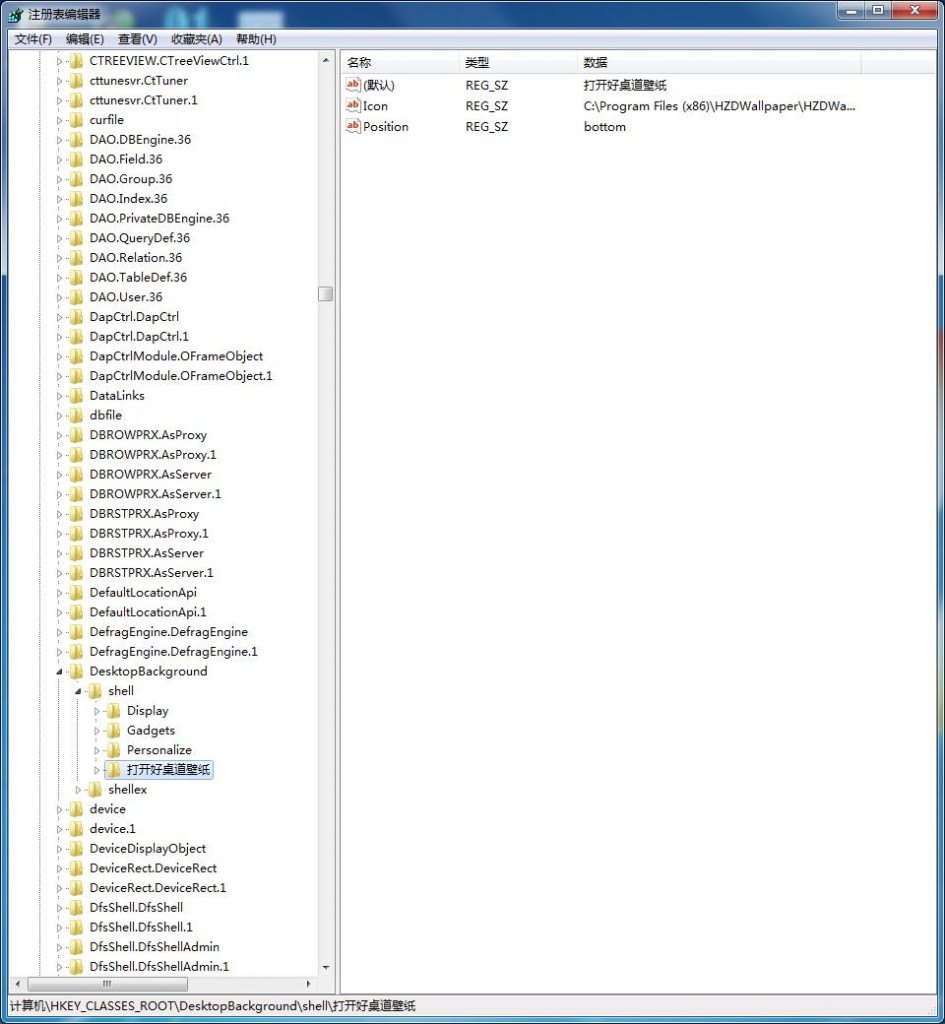Click the folder icon of curfile

[x=77, y=120]
